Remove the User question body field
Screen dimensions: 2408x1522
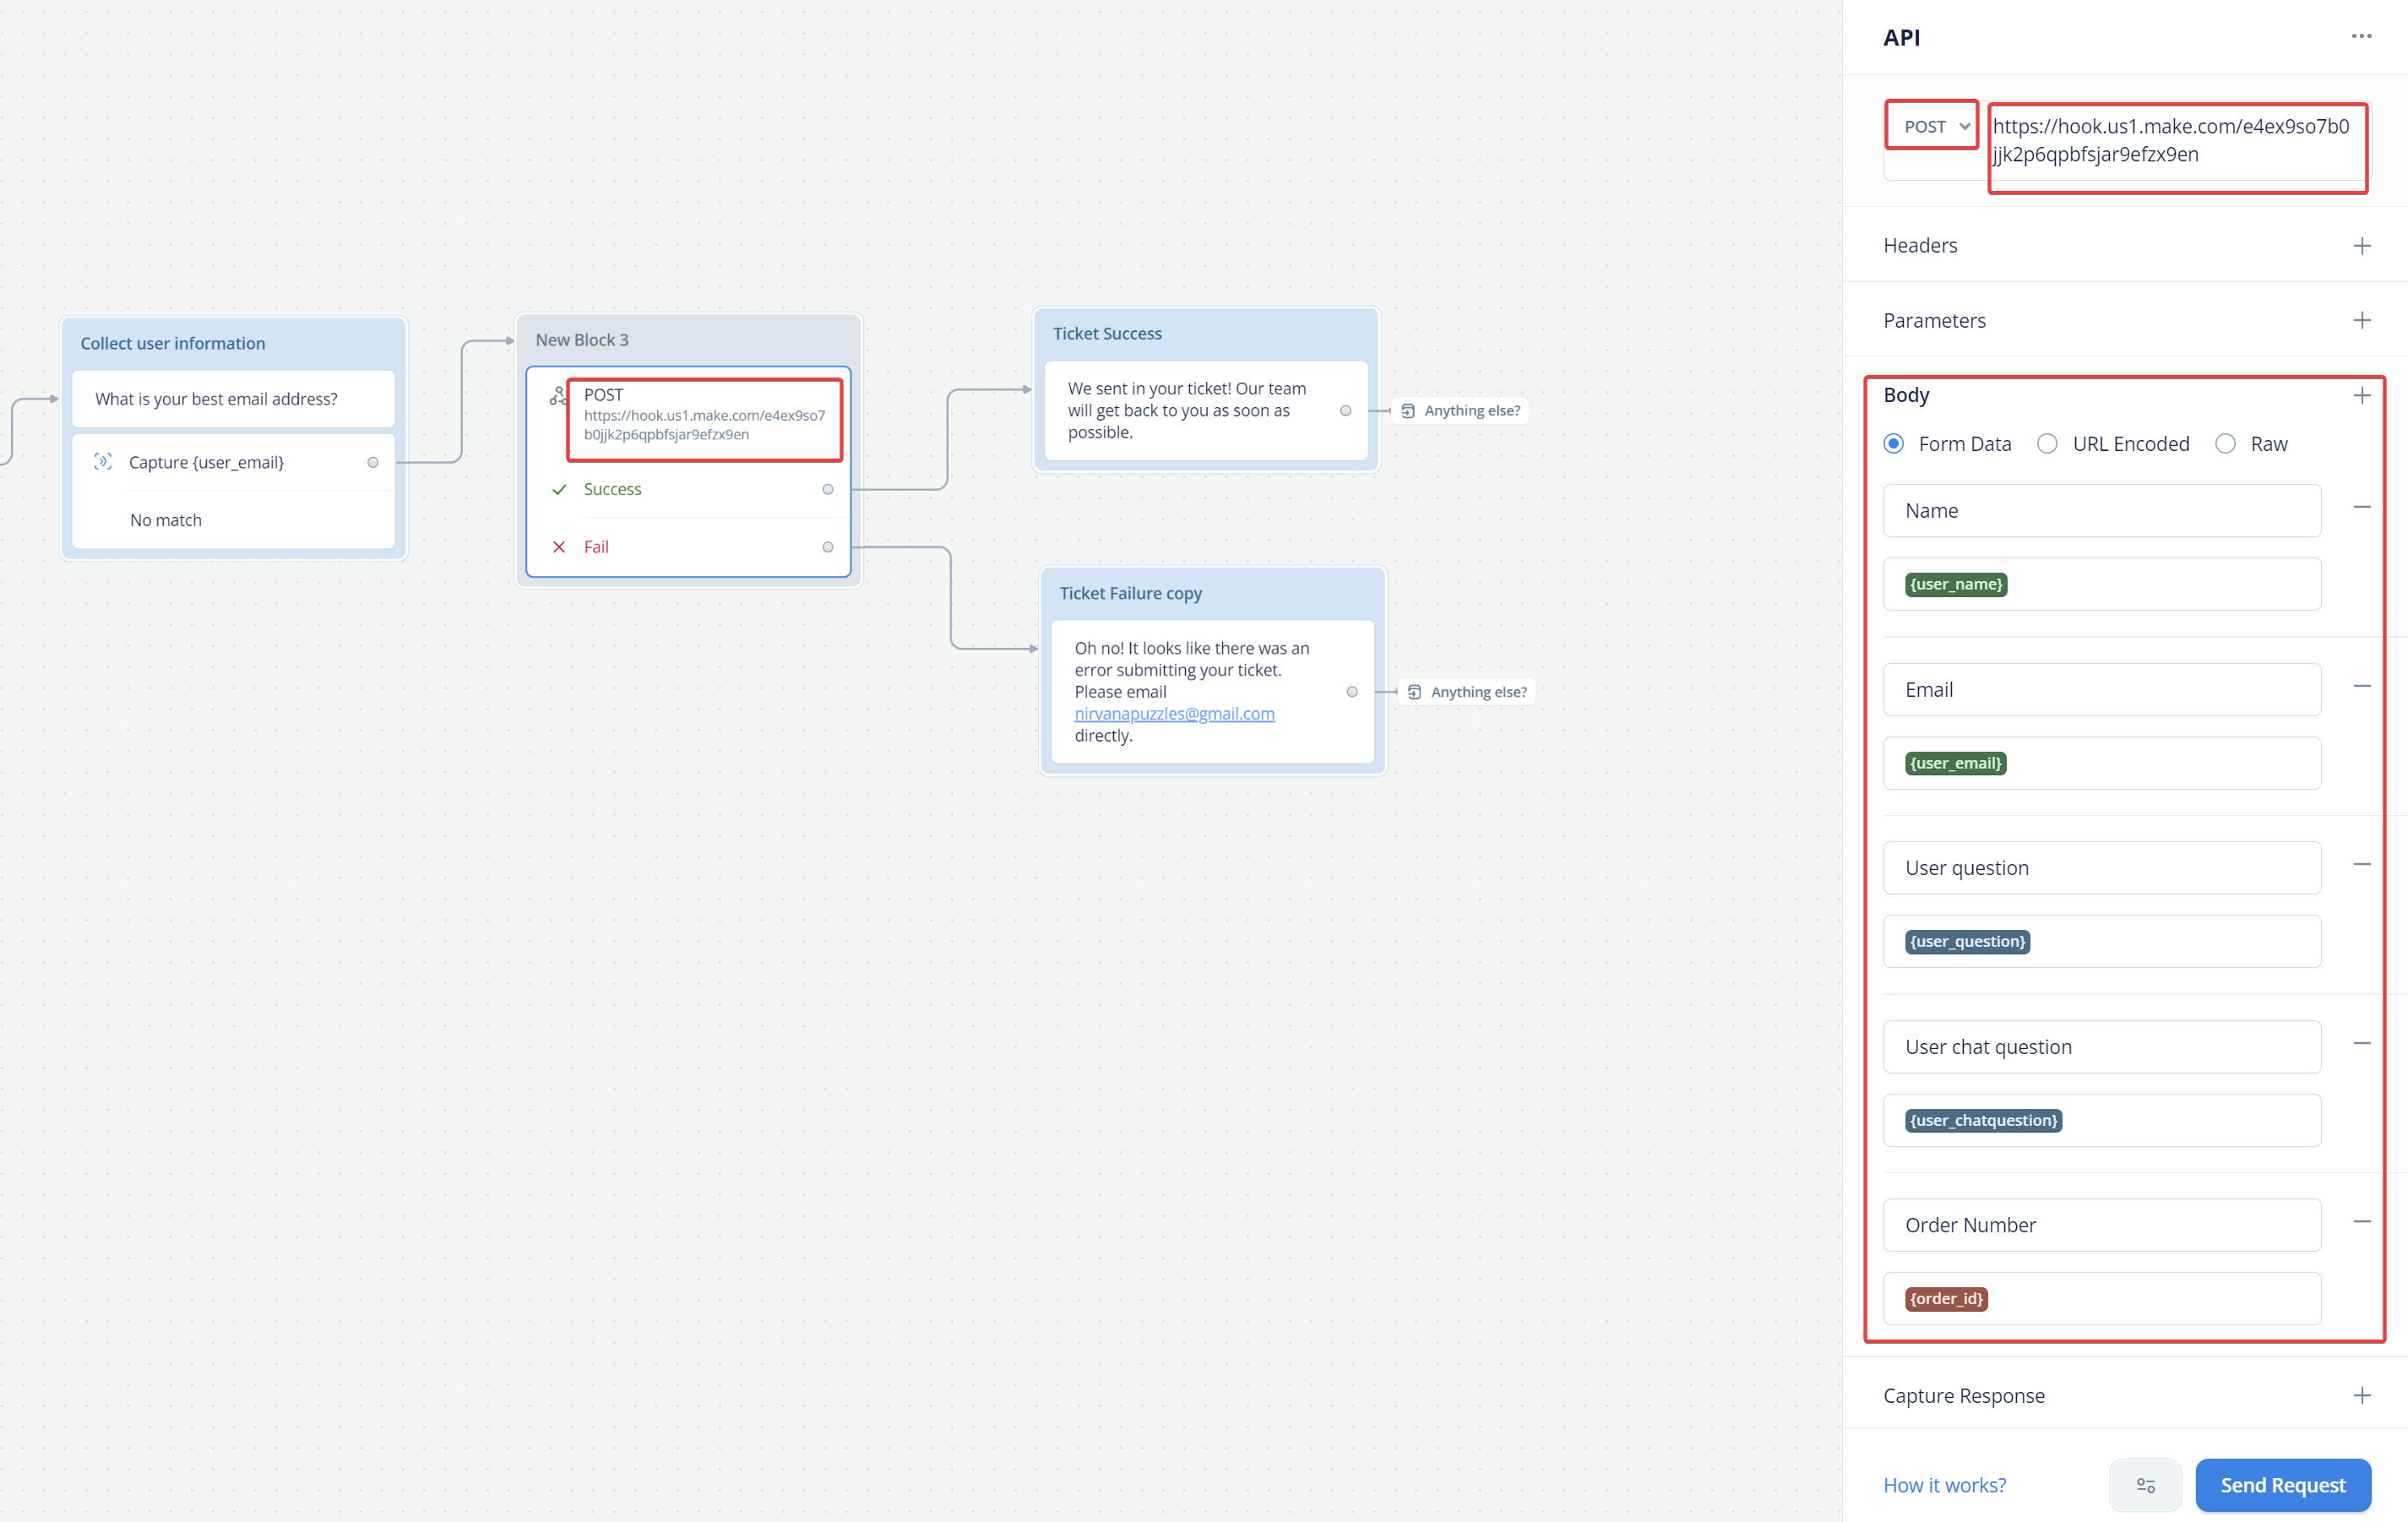pos(2362,865)
